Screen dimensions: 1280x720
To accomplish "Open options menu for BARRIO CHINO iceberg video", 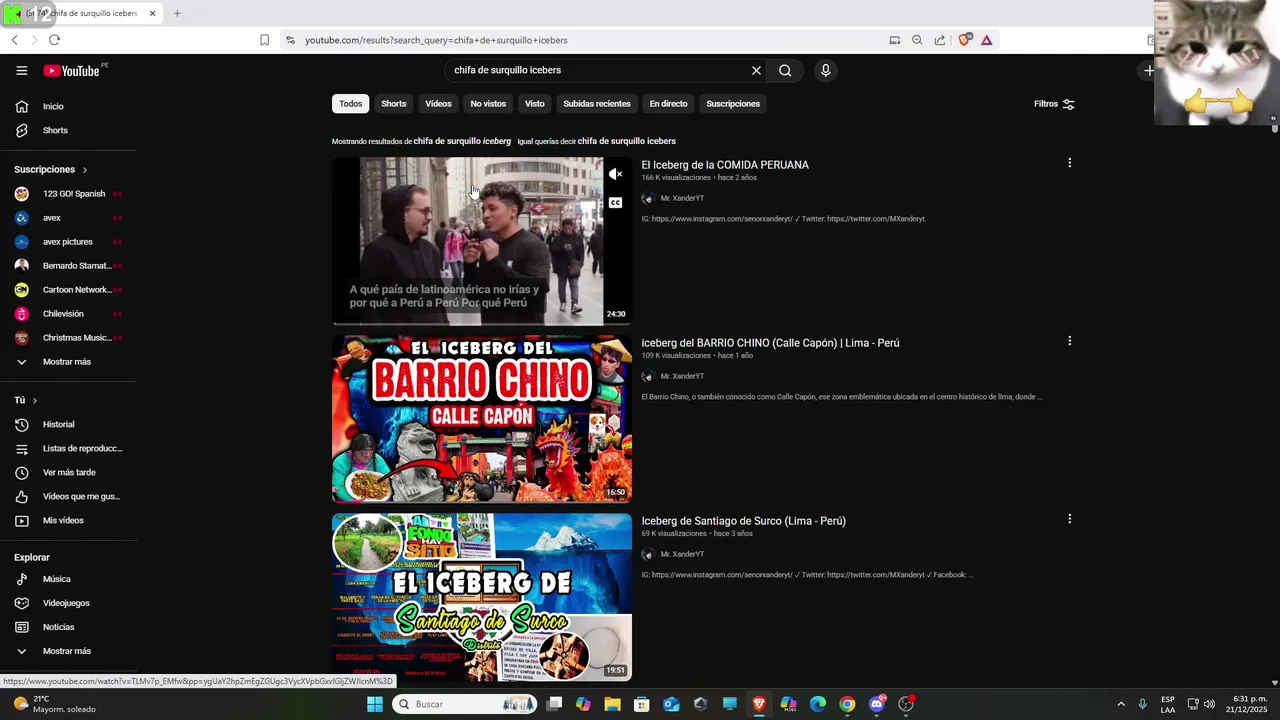I will coord(1069,341).
